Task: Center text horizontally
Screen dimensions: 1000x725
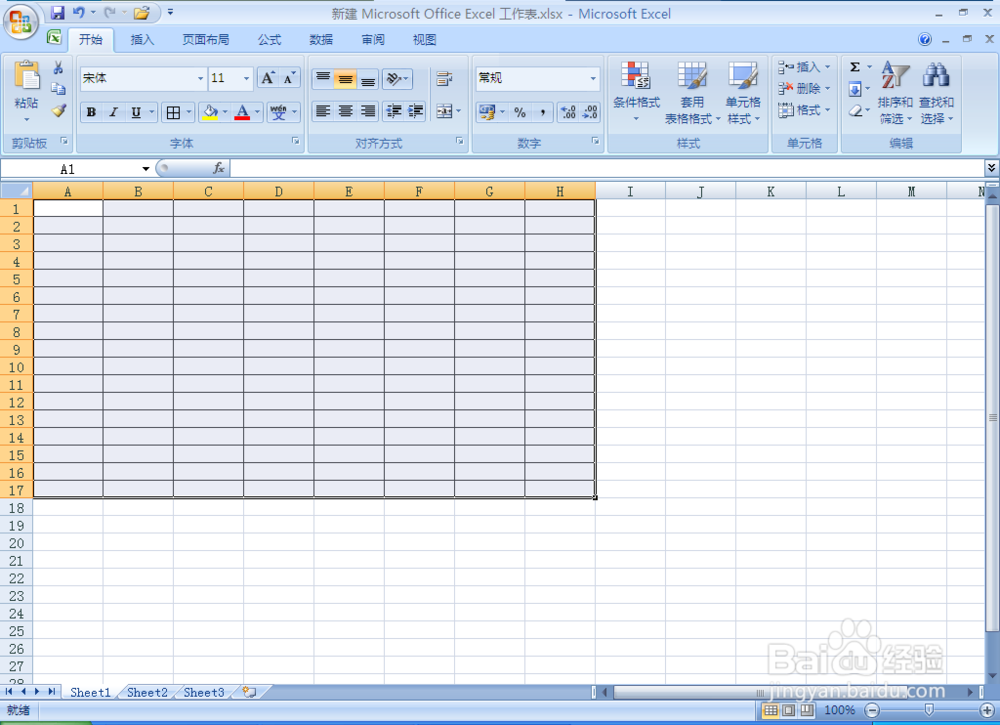Action: 346,111
